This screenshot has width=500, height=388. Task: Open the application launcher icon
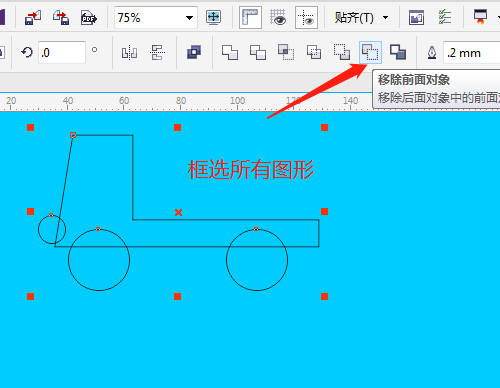pyautogui.click(x=480, y=17)
